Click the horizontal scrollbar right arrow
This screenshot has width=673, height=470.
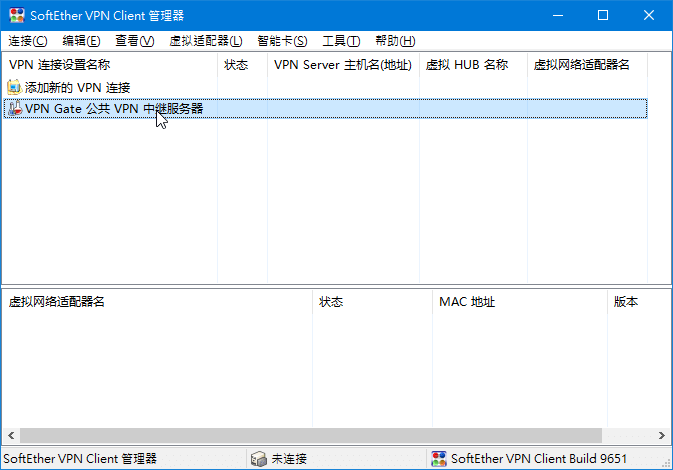(x=662, y=435)
